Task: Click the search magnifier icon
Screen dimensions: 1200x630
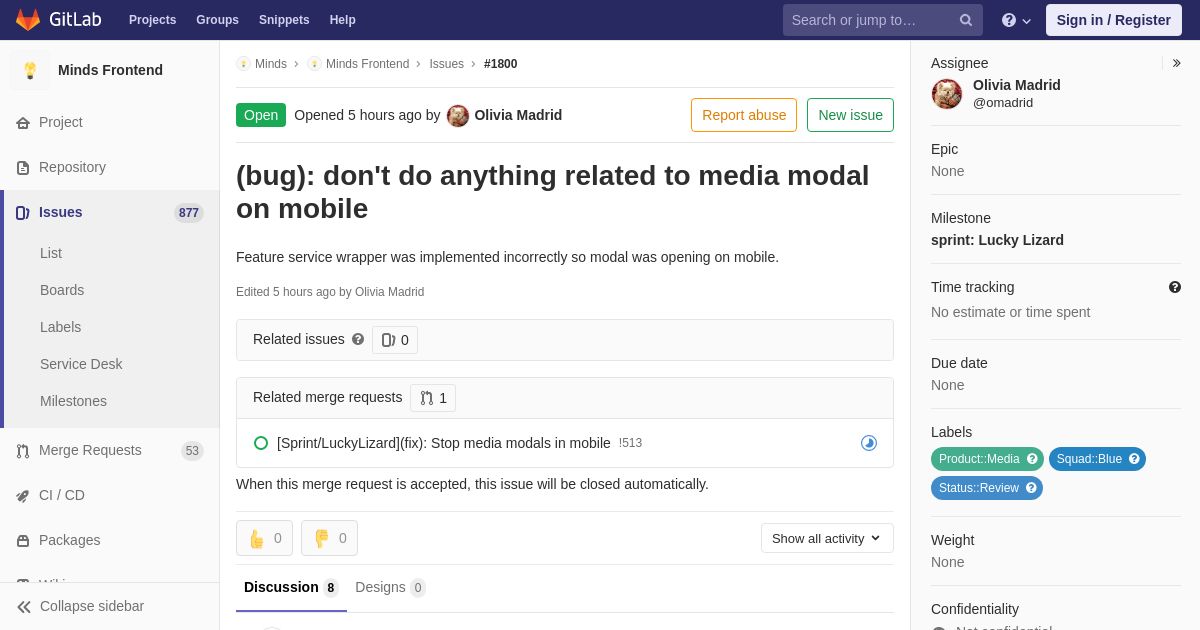Action: [965, 20]
